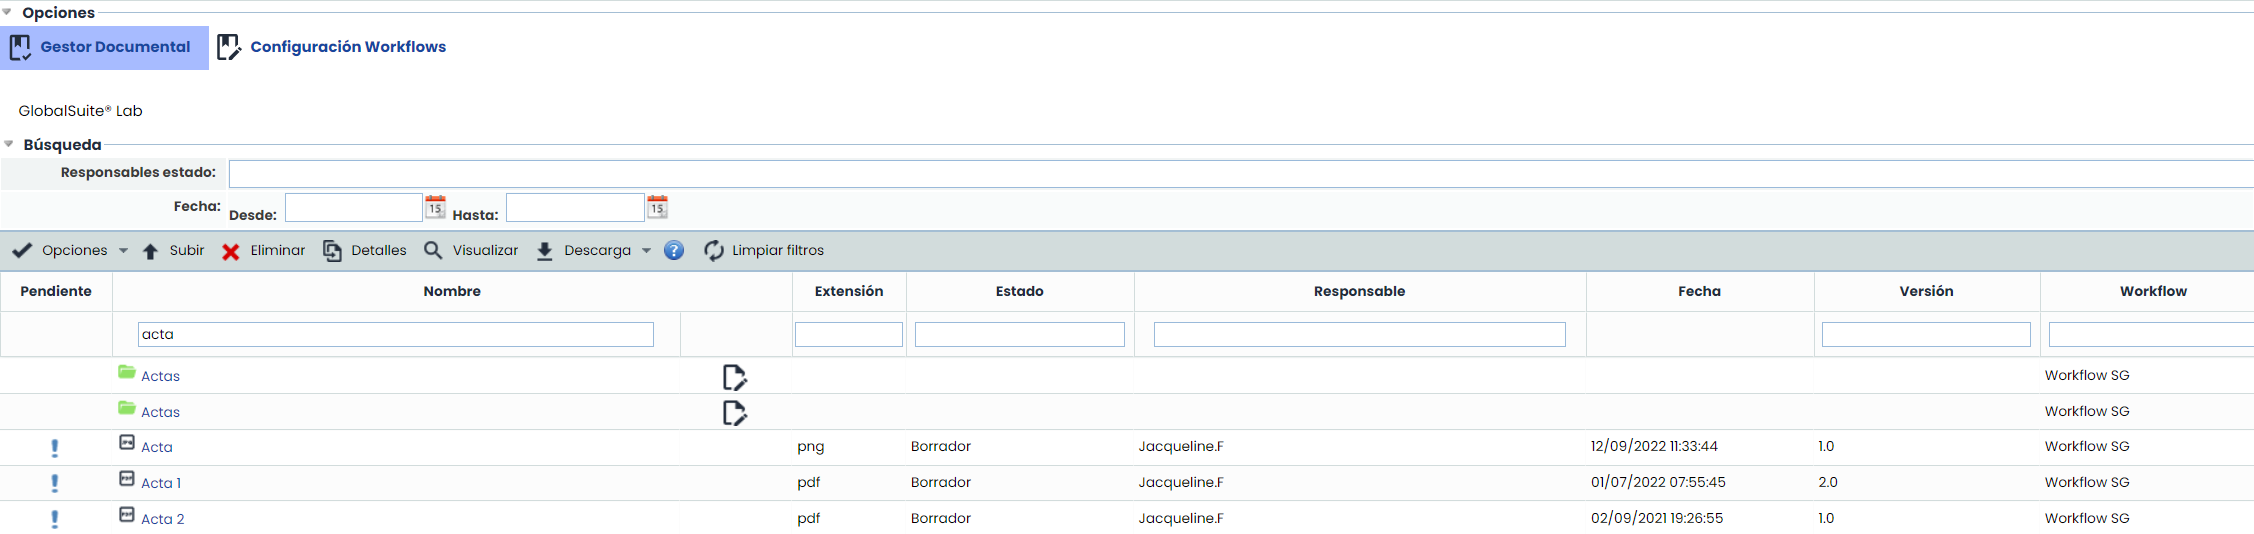Expand the Descarga dropdown arrow

(646, 251)
